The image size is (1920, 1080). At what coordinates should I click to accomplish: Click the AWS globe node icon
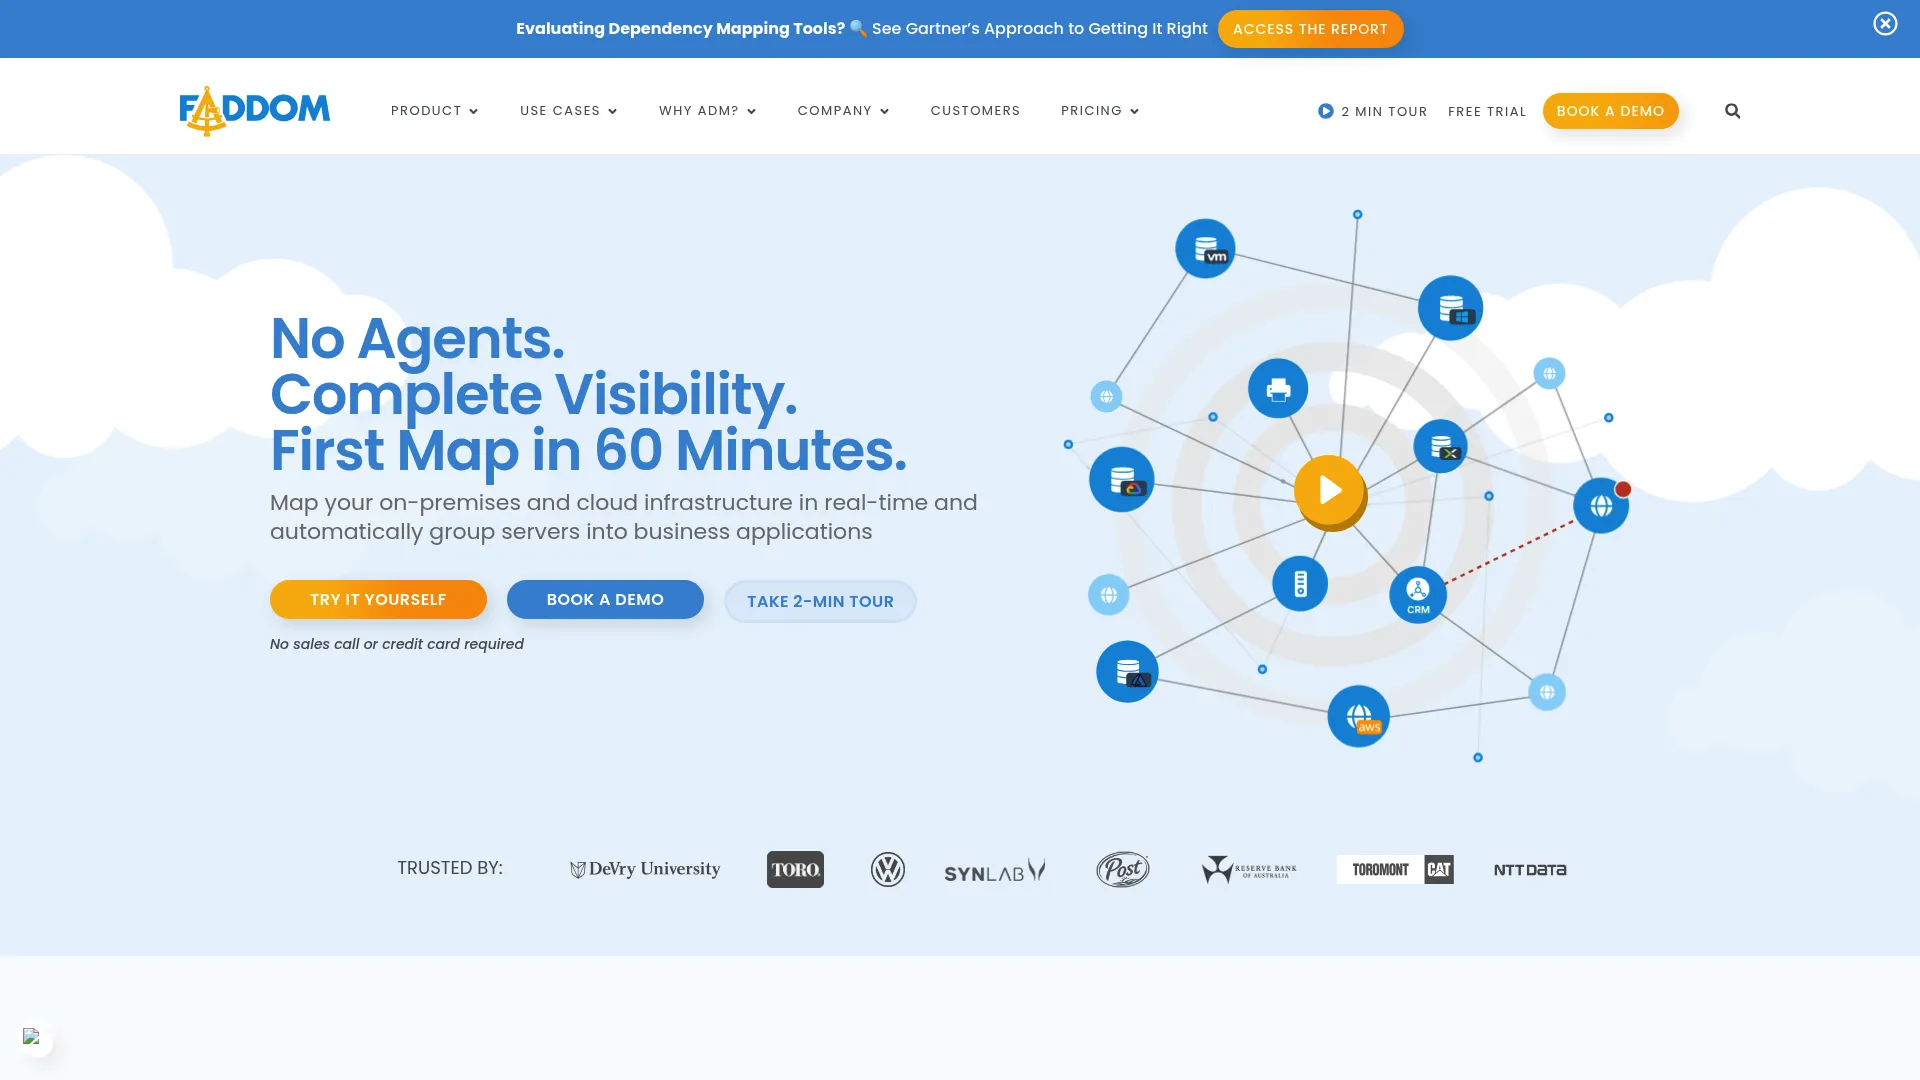click(x=1358, y=716)
